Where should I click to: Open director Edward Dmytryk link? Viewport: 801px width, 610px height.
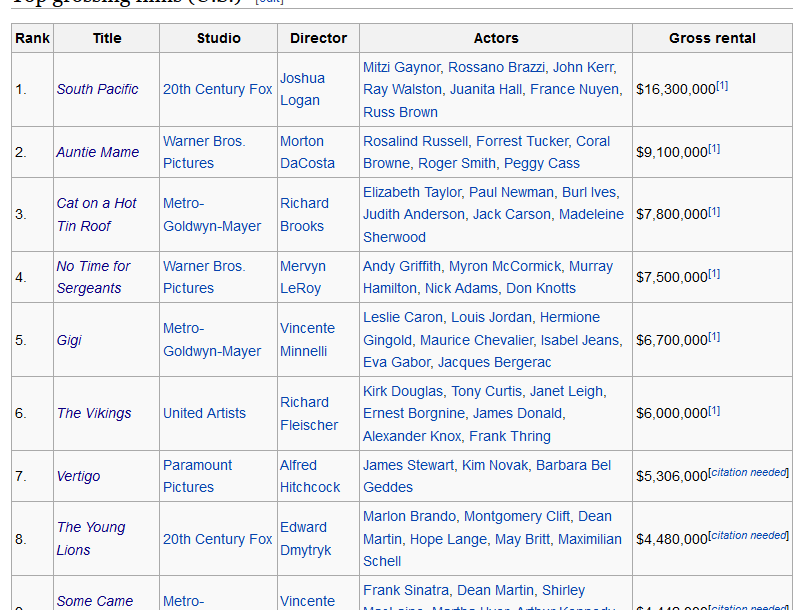pos(305,538)
